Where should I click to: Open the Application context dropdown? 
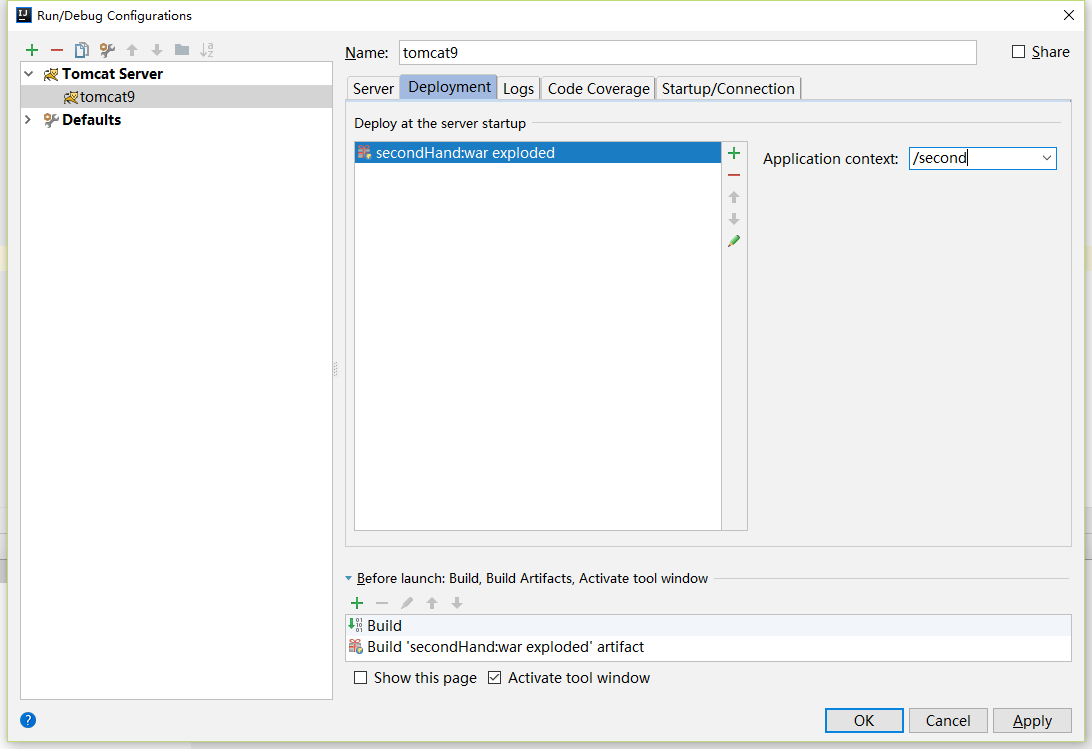click(1046, 158)
